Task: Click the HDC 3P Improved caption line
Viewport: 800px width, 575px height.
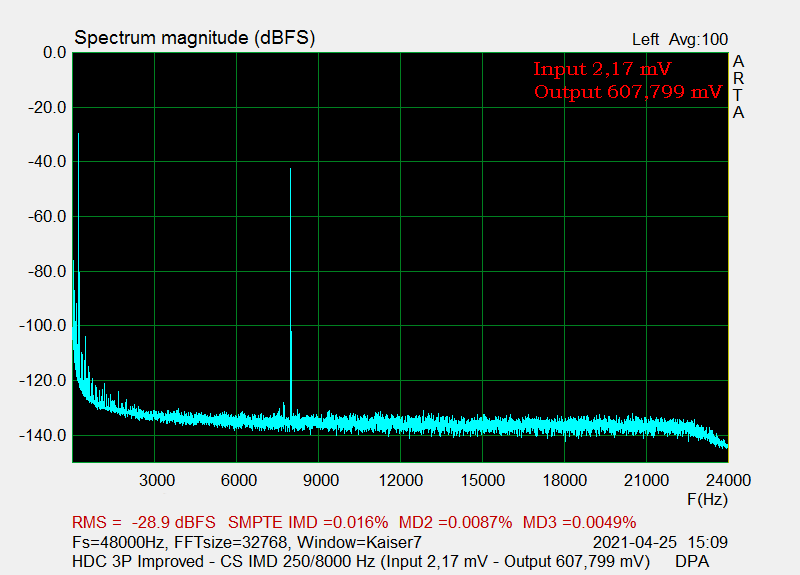Action: (x=361, y=561)
